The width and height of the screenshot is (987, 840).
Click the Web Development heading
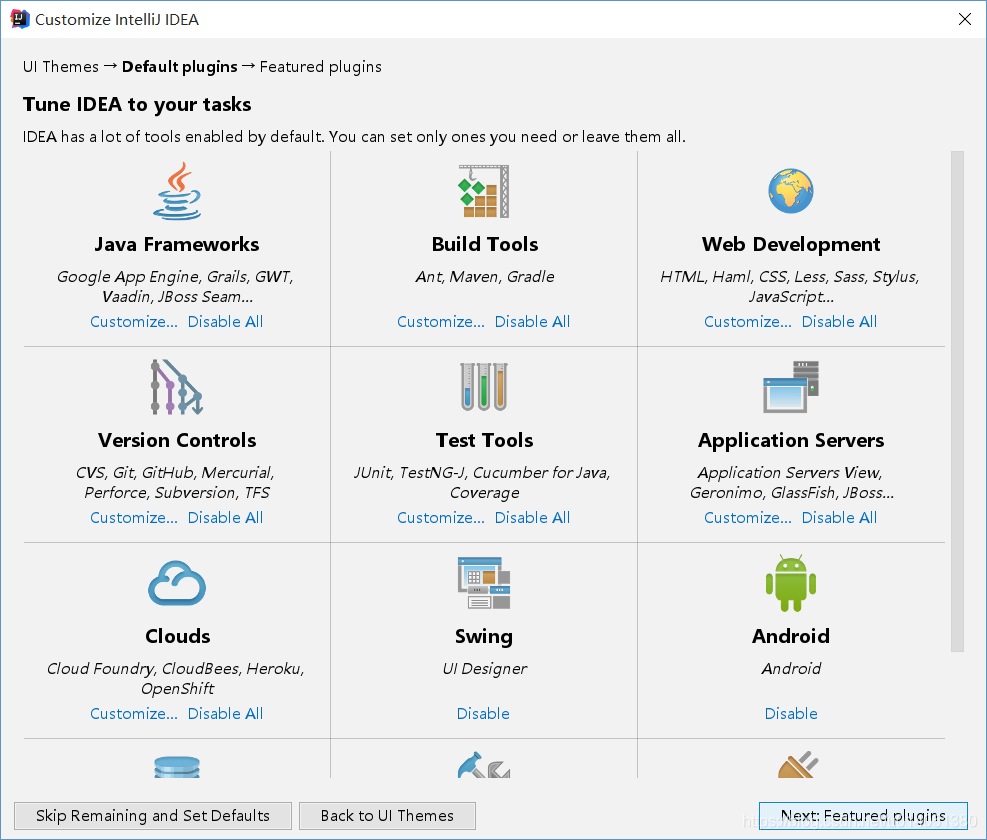coord(791,244)
